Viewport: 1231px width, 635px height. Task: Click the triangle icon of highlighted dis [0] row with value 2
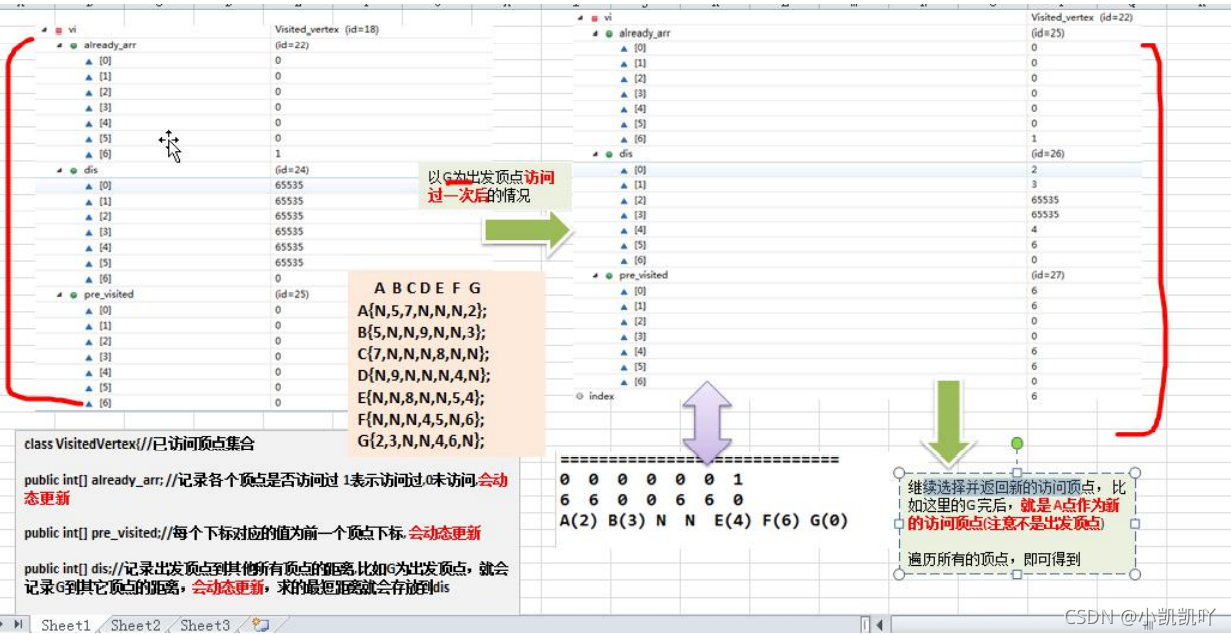pyautogui.click(x=625, y=170)
